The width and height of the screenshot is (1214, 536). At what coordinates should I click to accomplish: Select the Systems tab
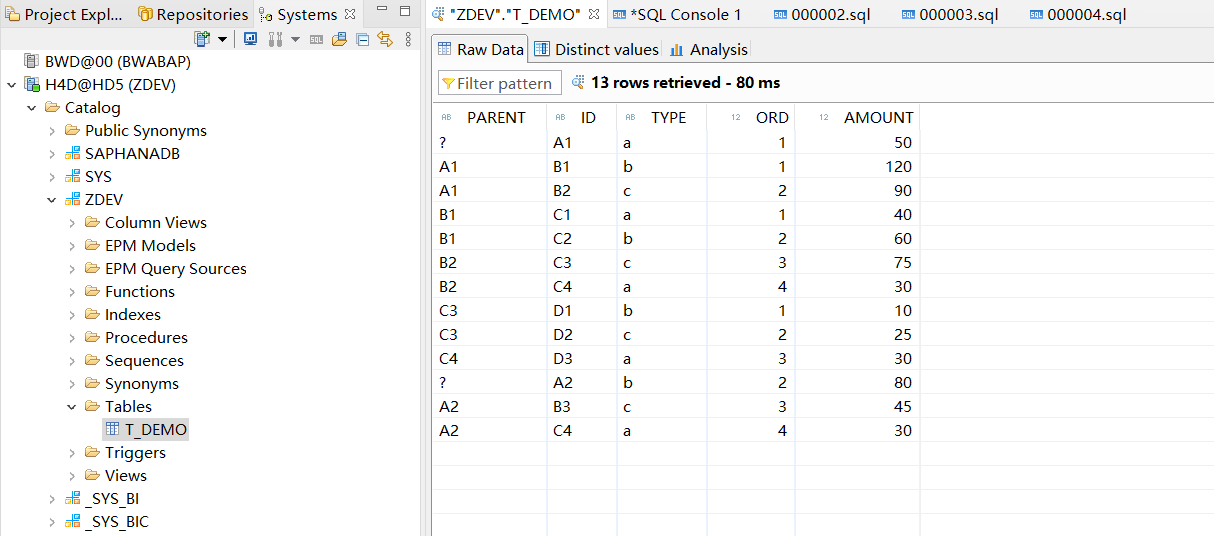307,14
